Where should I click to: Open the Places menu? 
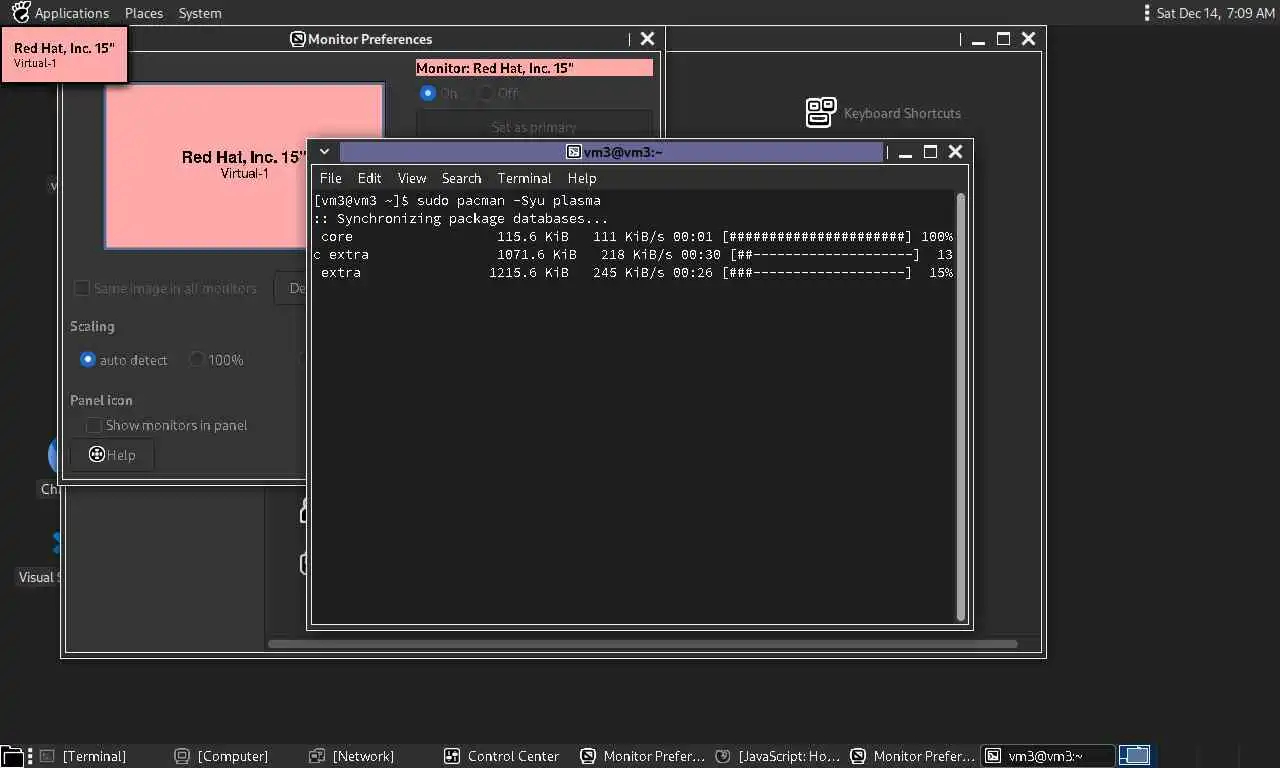tap(144, 13)
